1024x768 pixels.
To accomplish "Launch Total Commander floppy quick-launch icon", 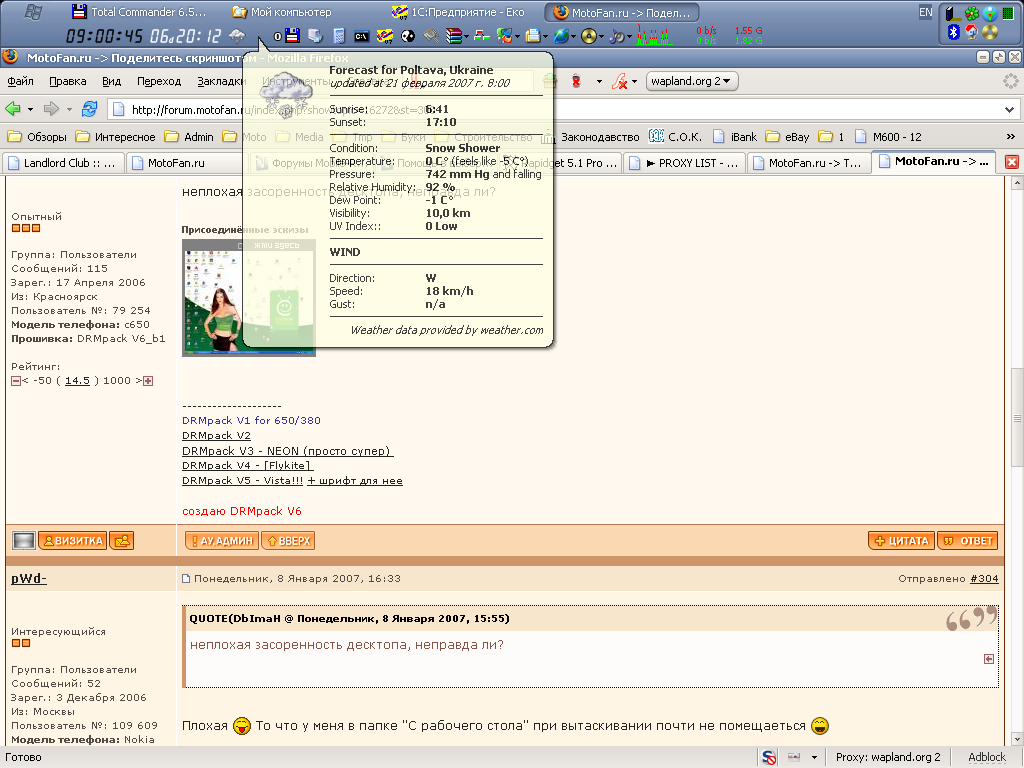I will click(x=292, y=36).
